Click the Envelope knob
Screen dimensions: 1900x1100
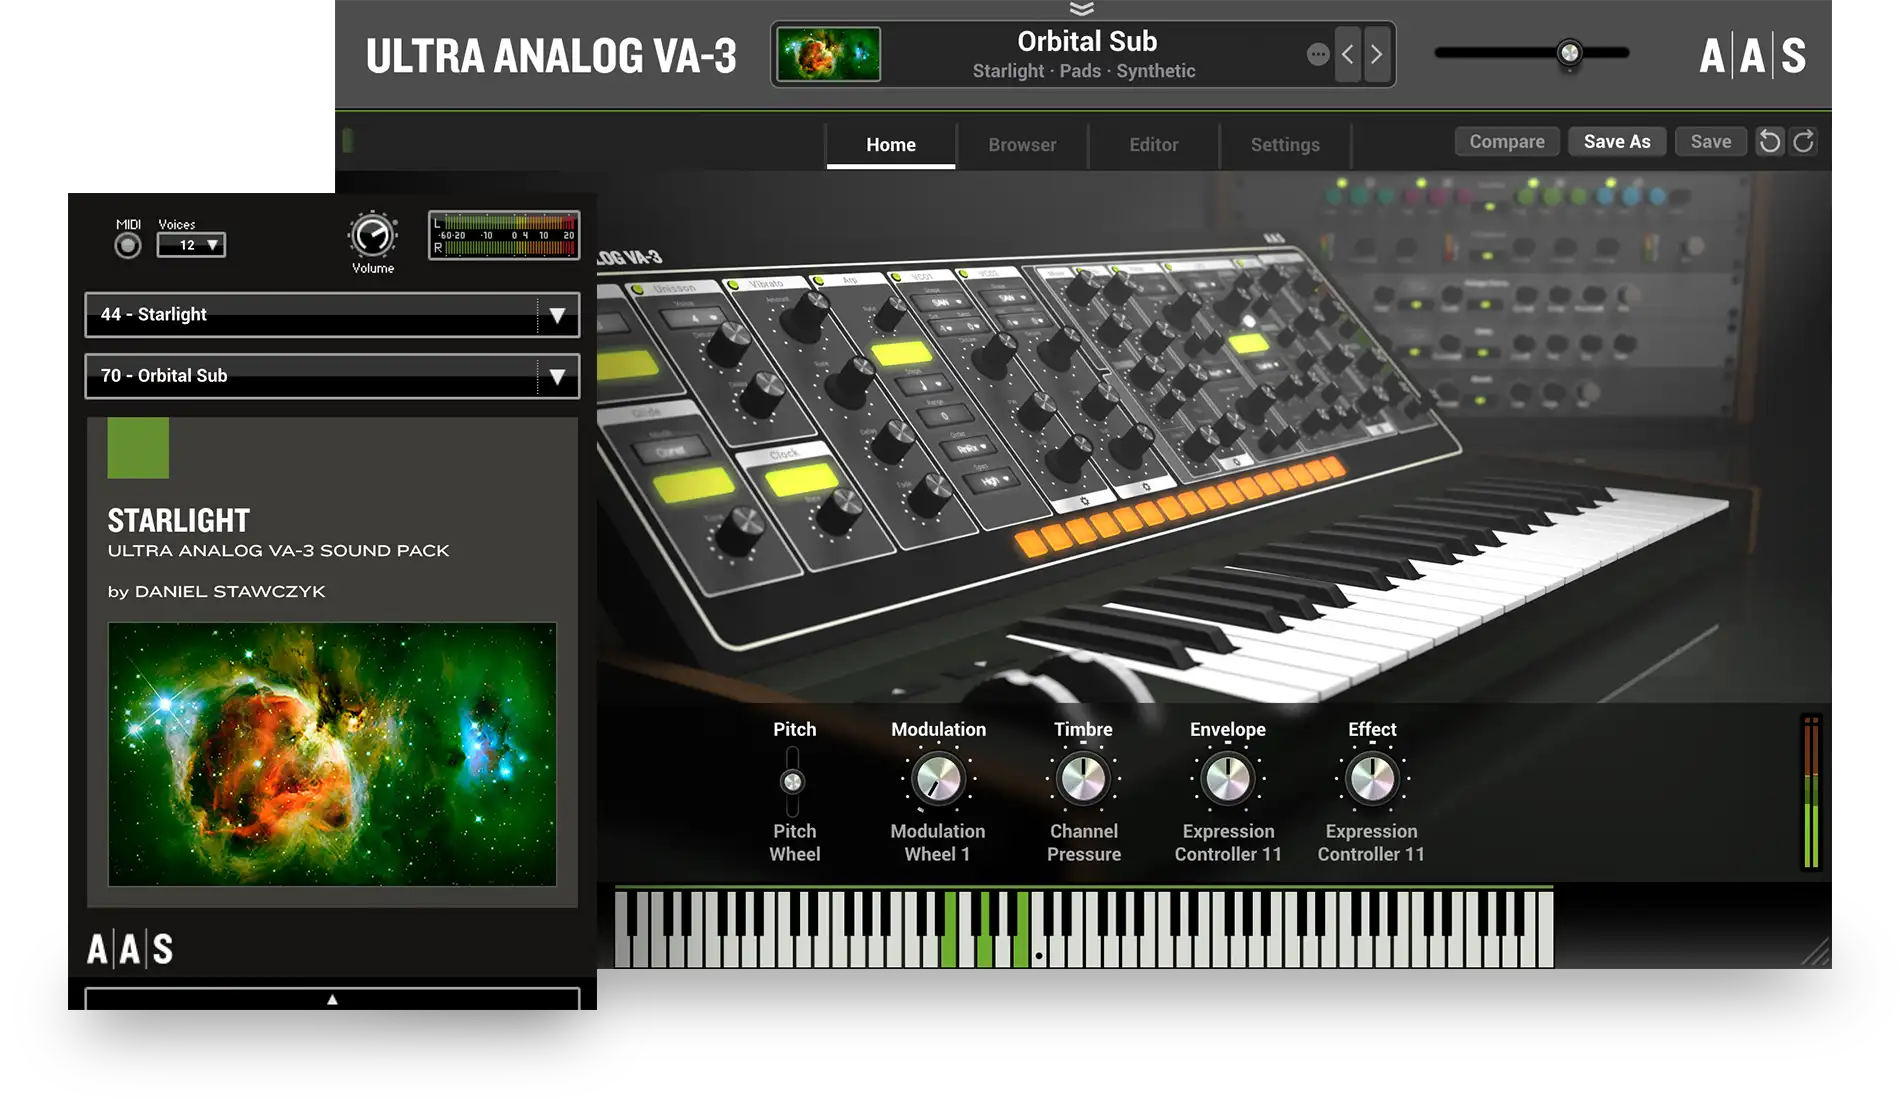1227,779
